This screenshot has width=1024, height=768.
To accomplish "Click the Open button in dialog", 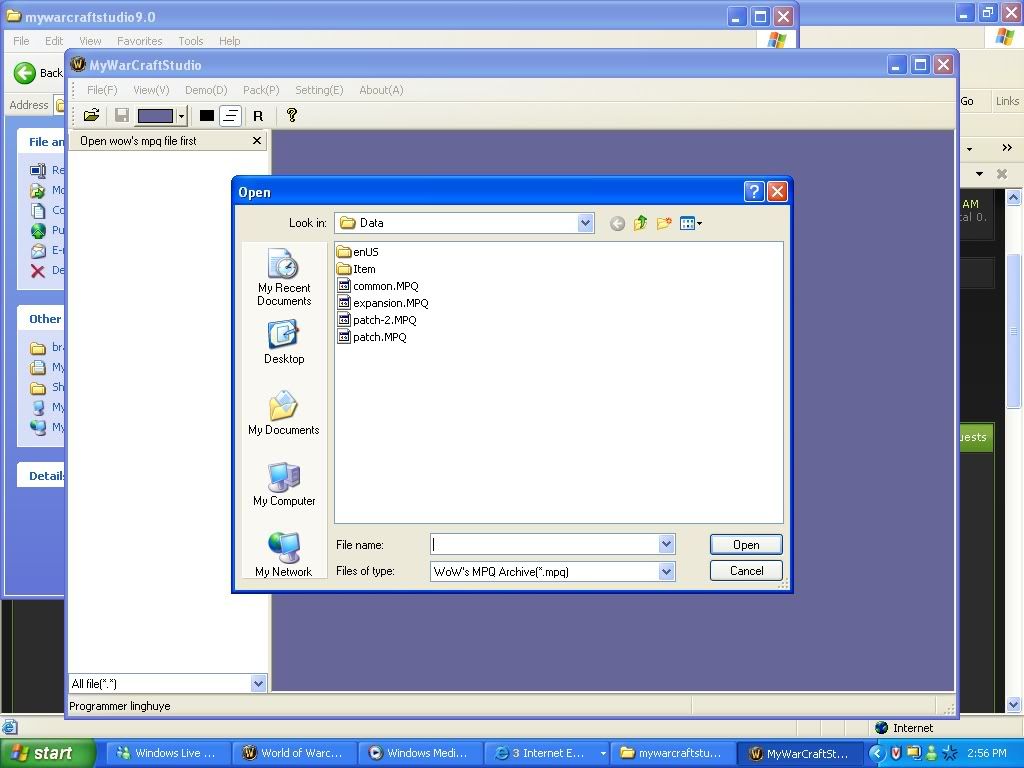I will coord(746,545).
